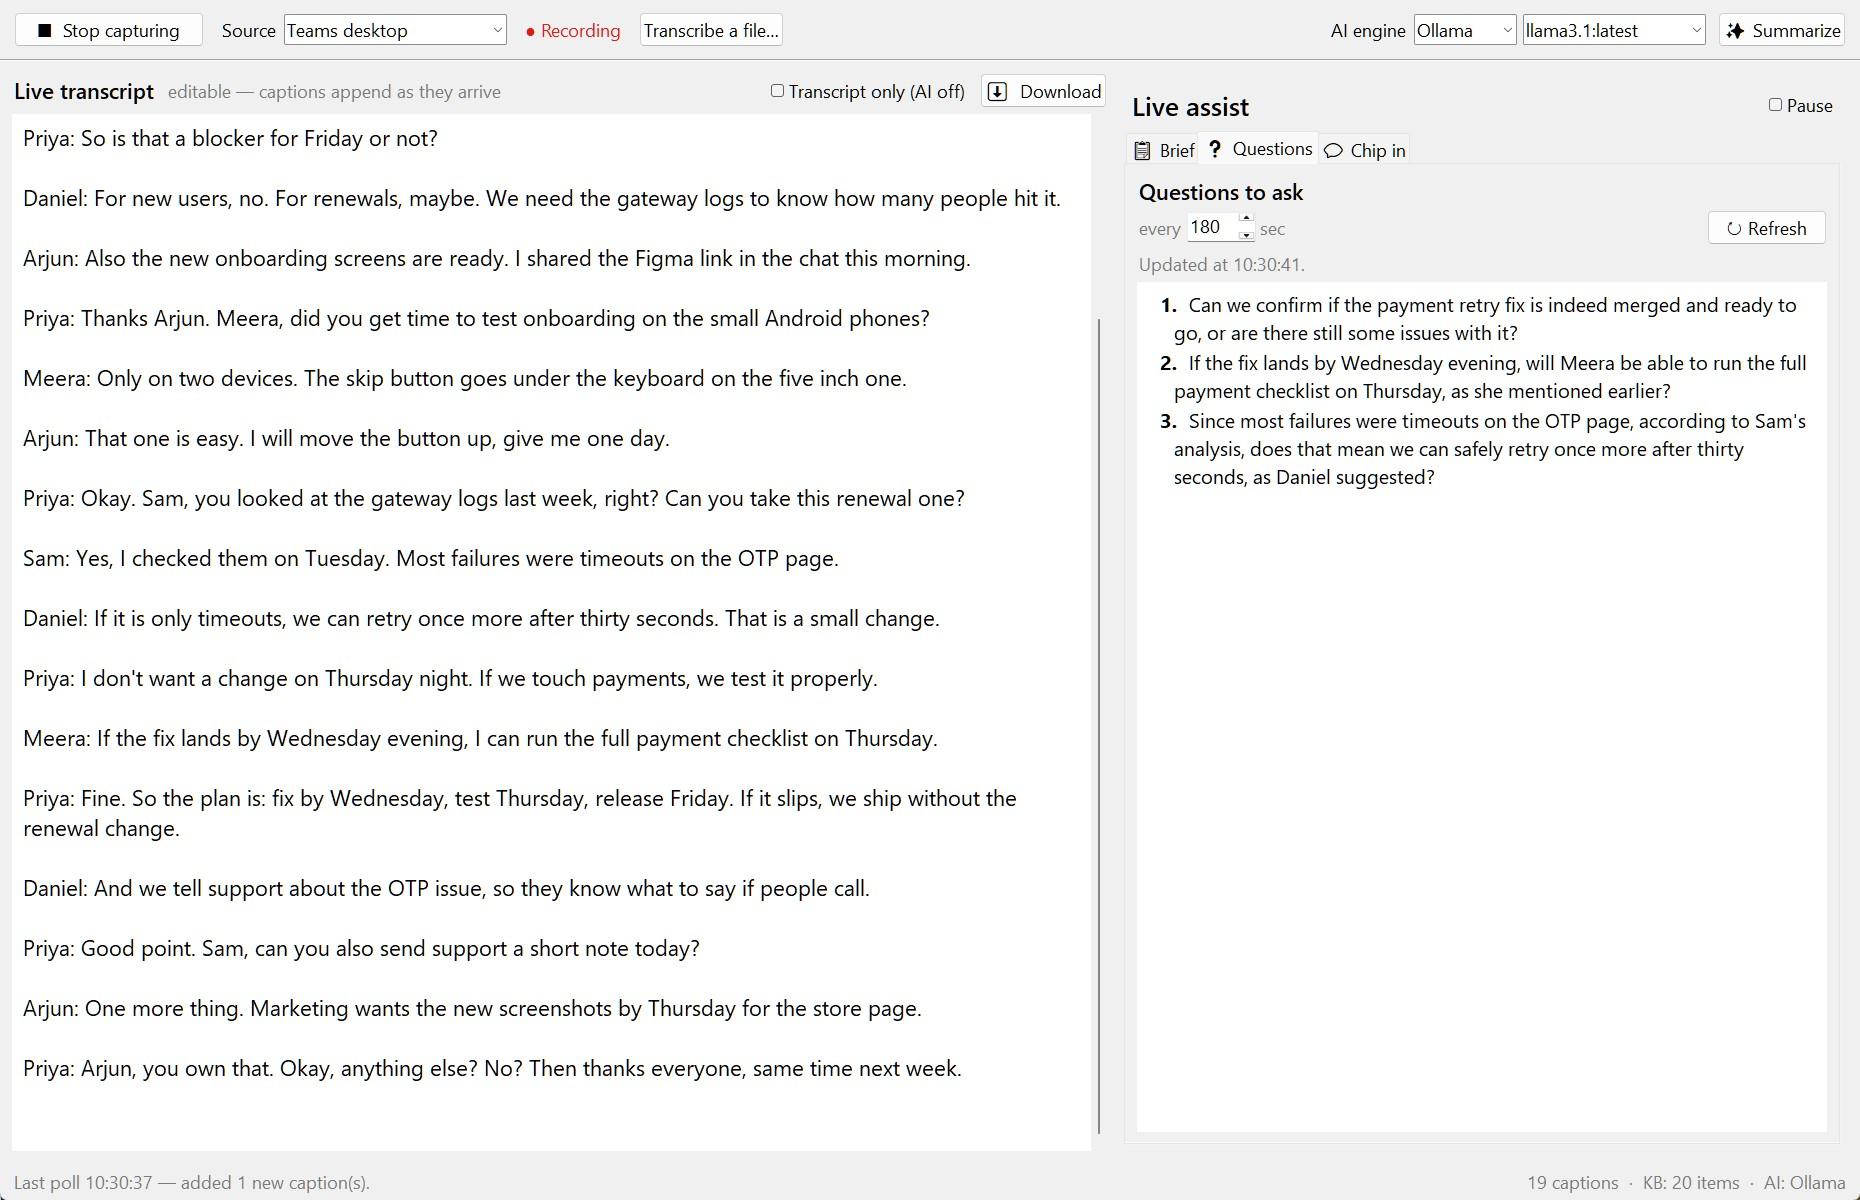Click Arjun's line about Marketing wanting screenshots
The height and width of the screenshot is (1200, 1860).
pos(472,1008)
